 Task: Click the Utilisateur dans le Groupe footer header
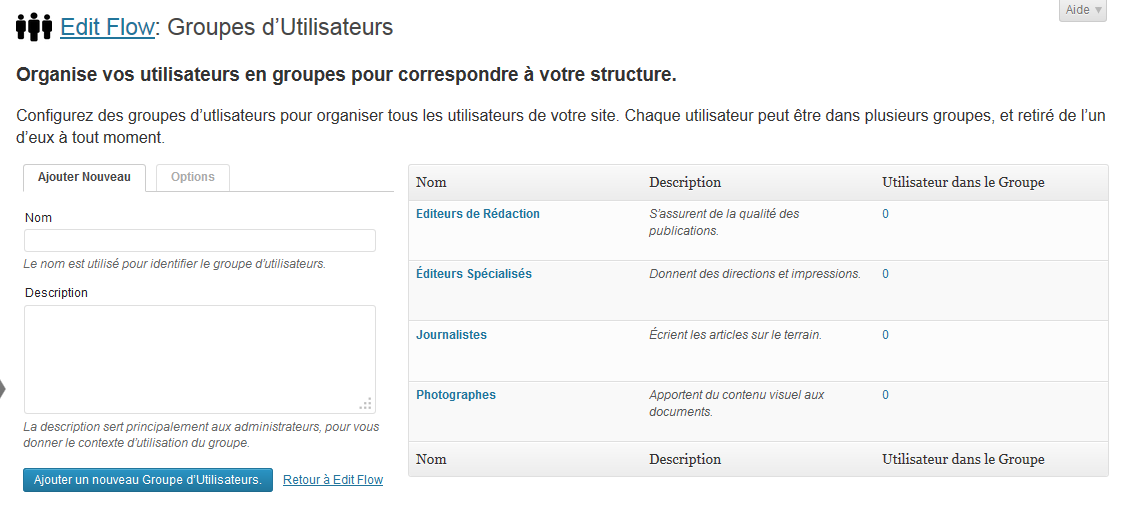[963, 459]
